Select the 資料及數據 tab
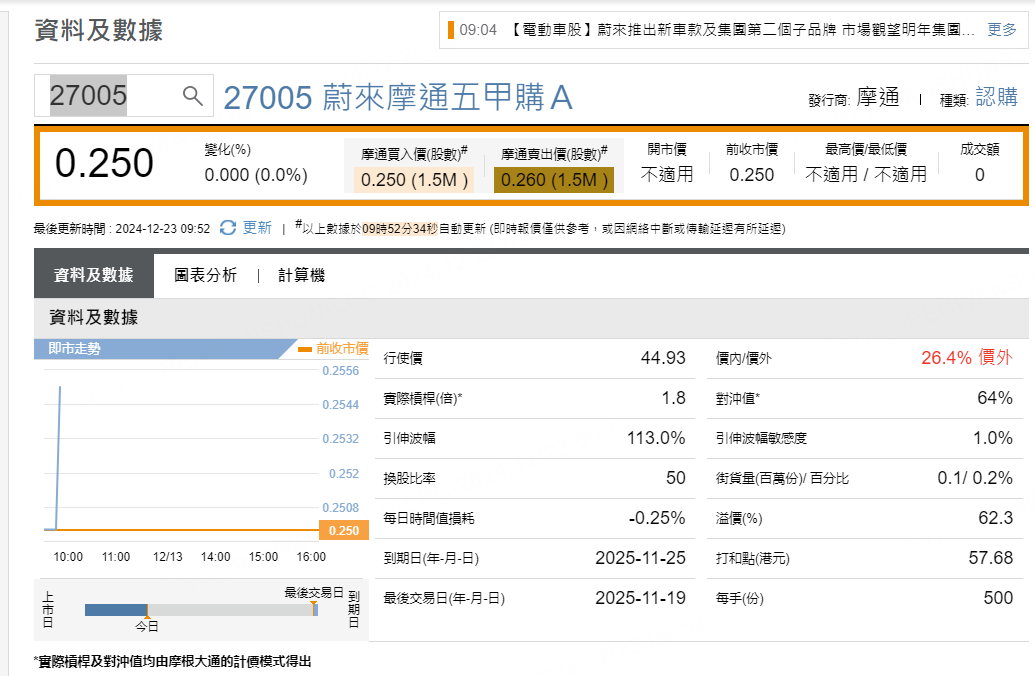 93,276
